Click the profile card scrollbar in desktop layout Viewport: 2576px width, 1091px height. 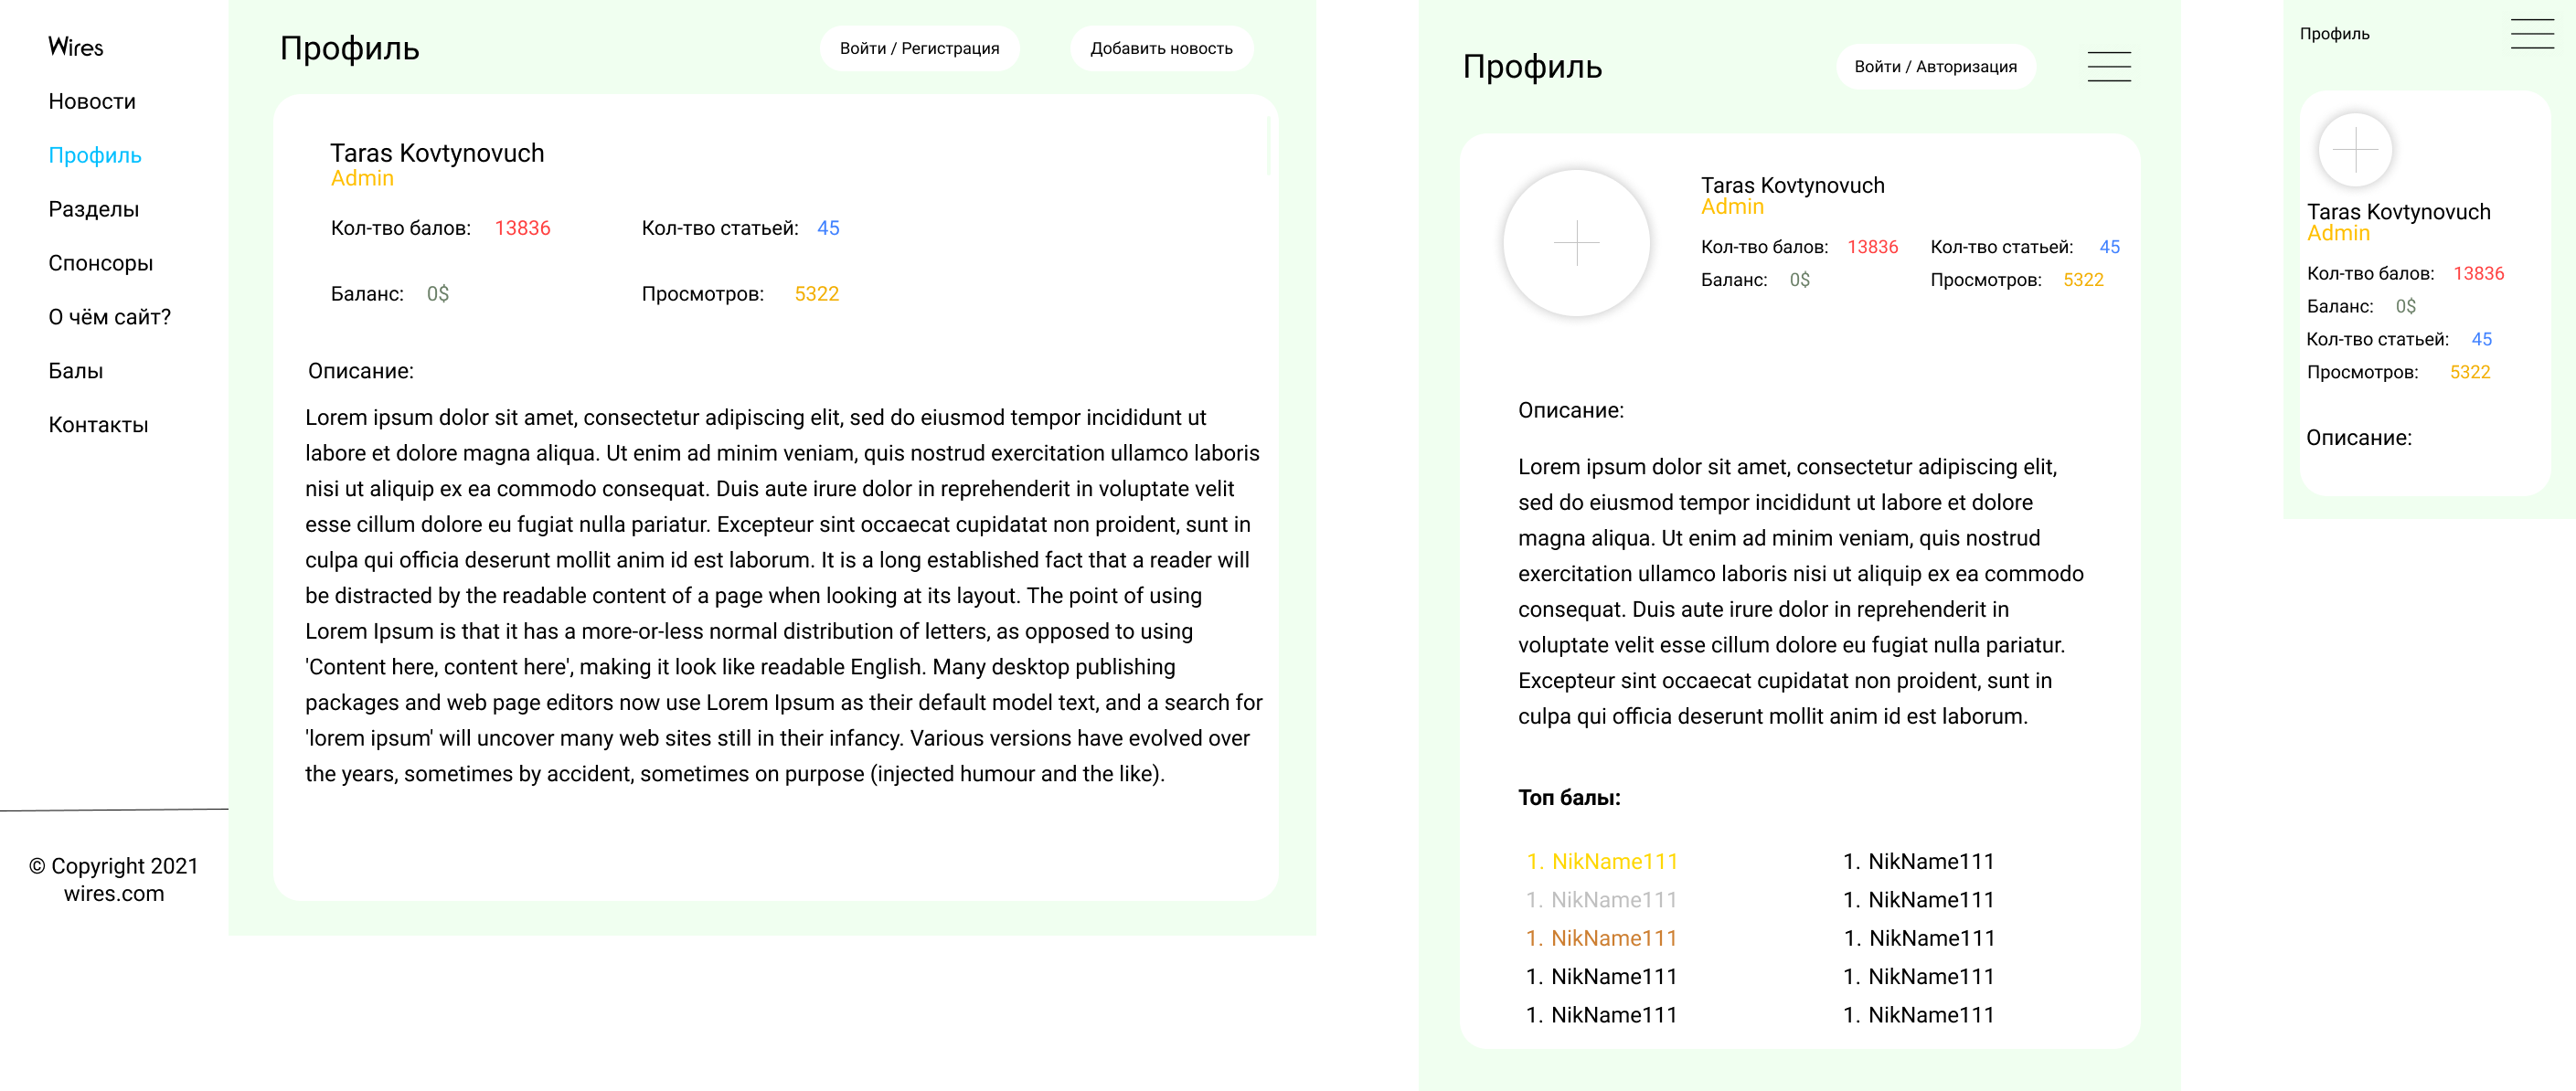[x=1269, y=147]
